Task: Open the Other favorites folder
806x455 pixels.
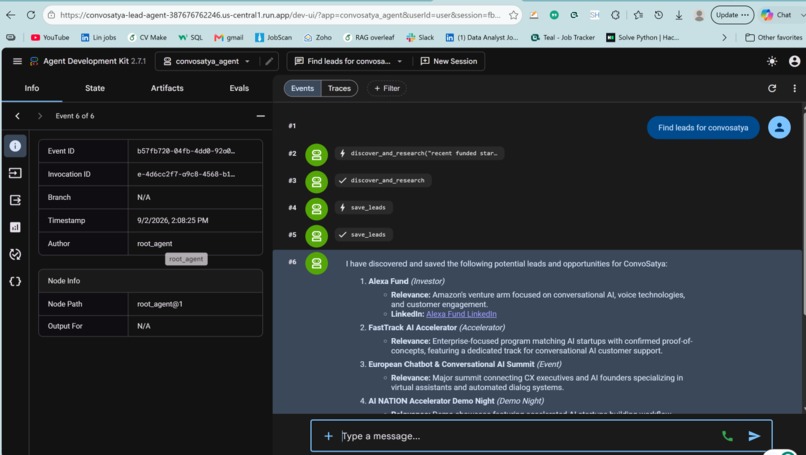Action: pos(774,38)
